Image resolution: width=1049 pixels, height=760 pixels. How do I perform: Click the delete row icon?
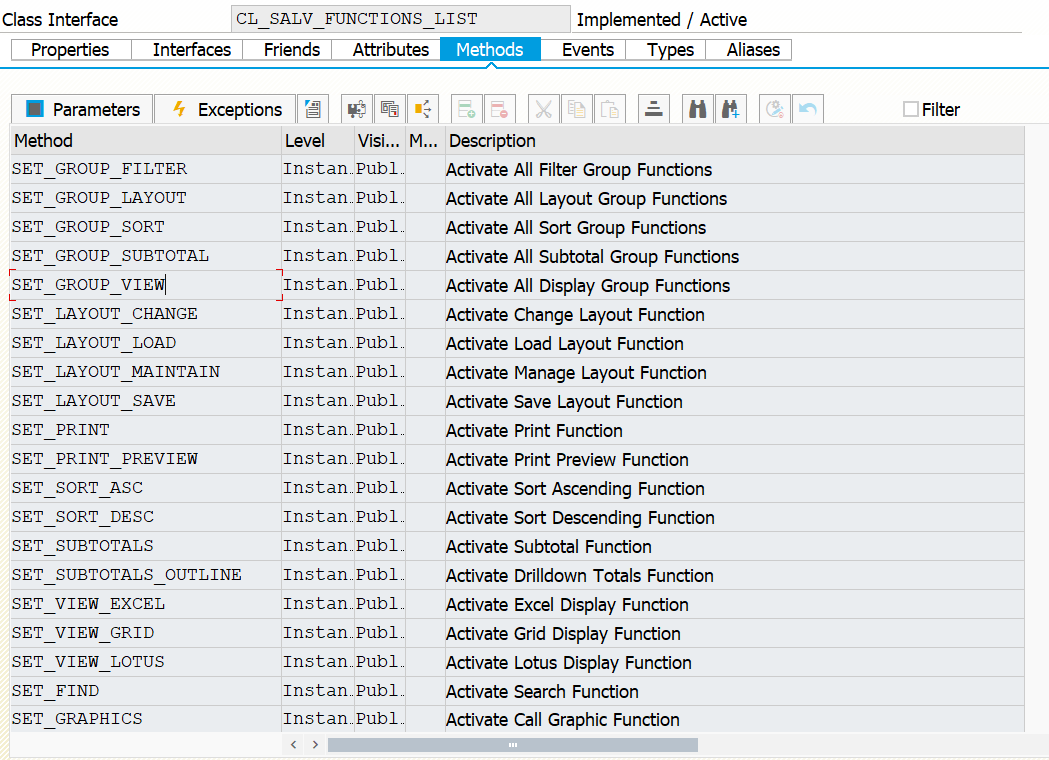pos(499,109)
